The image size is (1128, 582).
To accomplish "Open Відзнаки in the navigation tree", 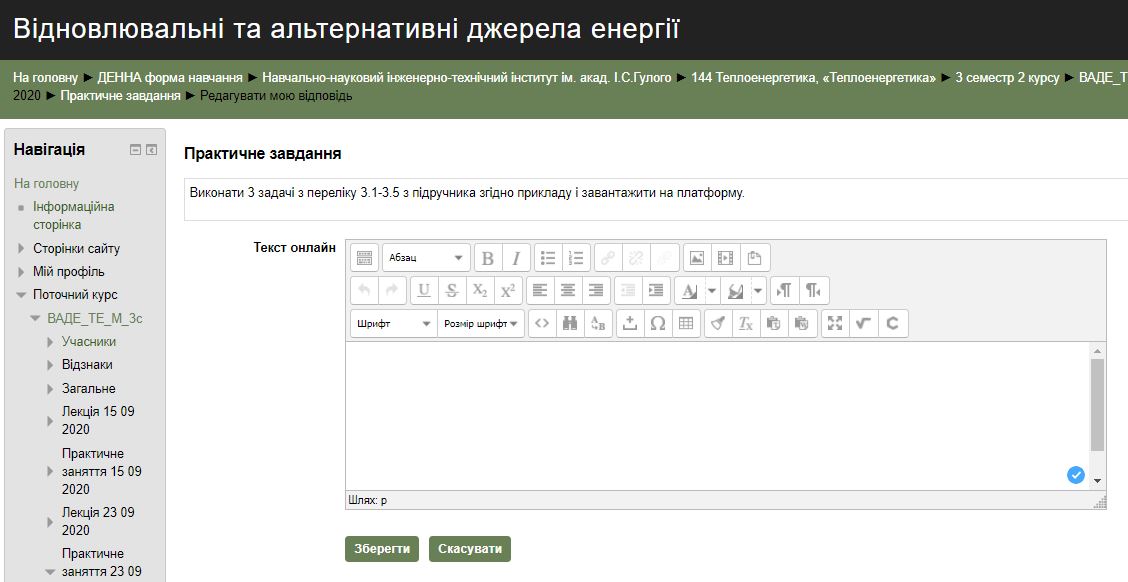I will (87, 364).
